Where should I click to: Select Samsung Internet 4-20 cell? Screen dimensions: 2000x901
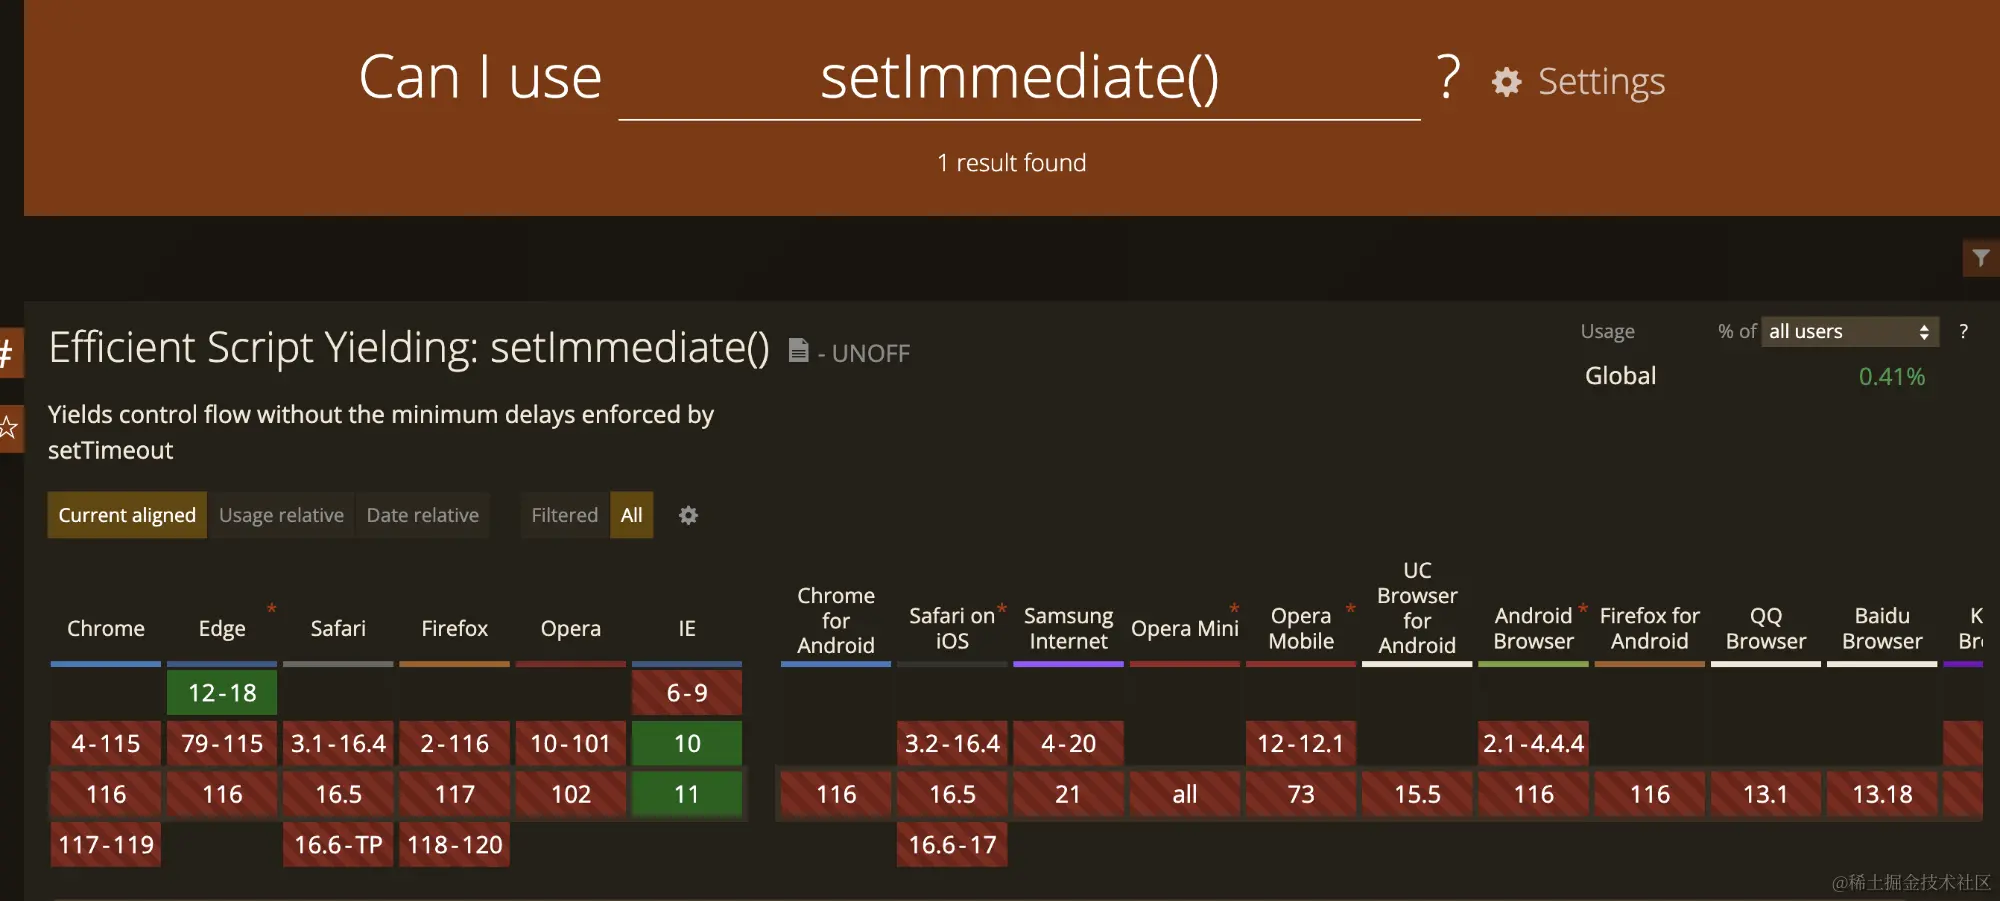click(1068, 743)
